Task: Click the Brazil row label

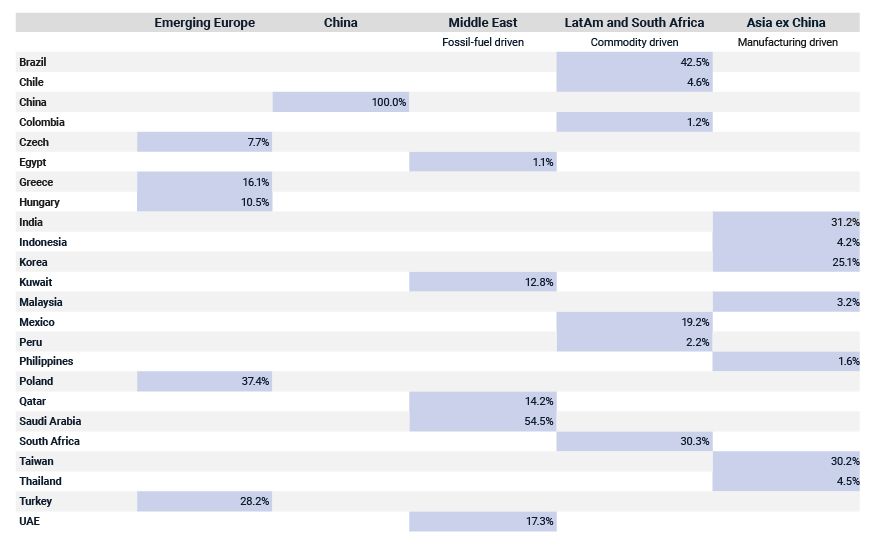Action: click(x=33, y=62)
